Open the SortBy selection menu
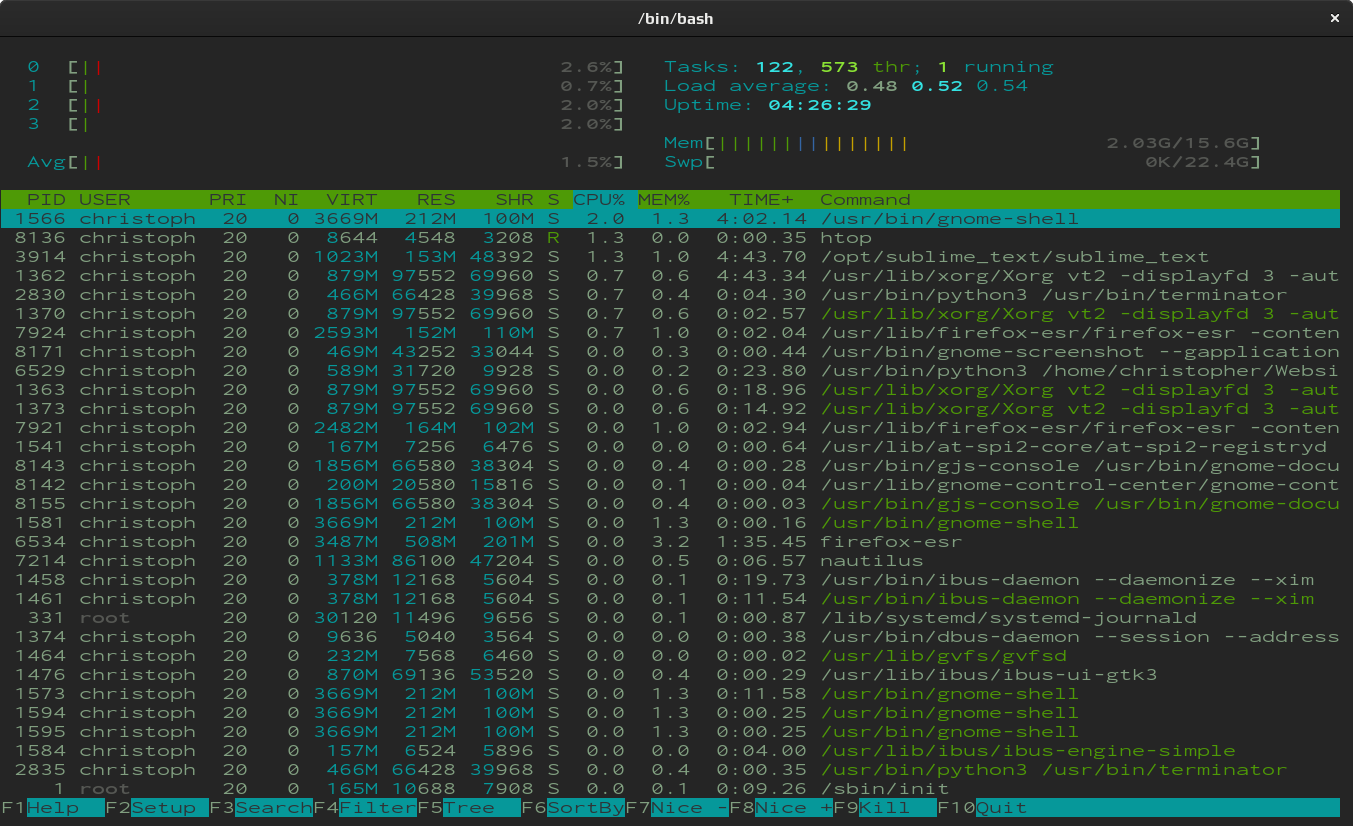The width and height of the screenshot is (1353, 826). point(586,808)
